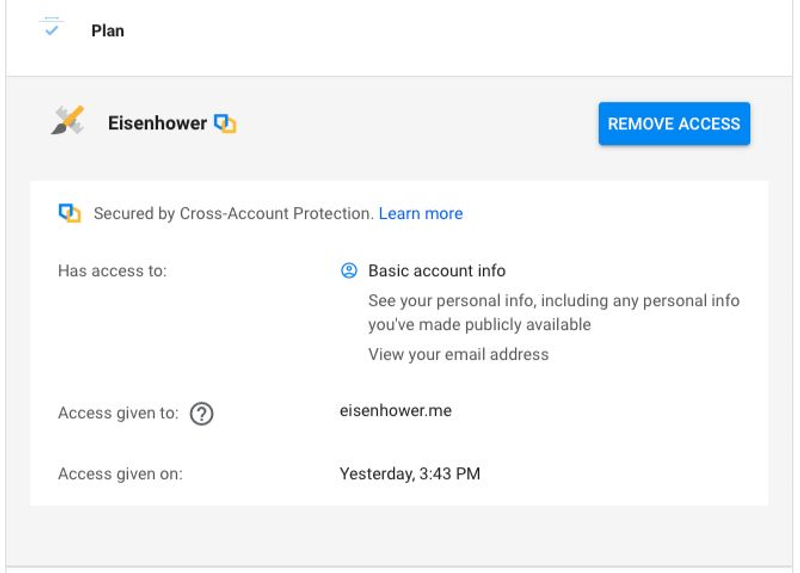Click the Access given to label

pos(118,412)
